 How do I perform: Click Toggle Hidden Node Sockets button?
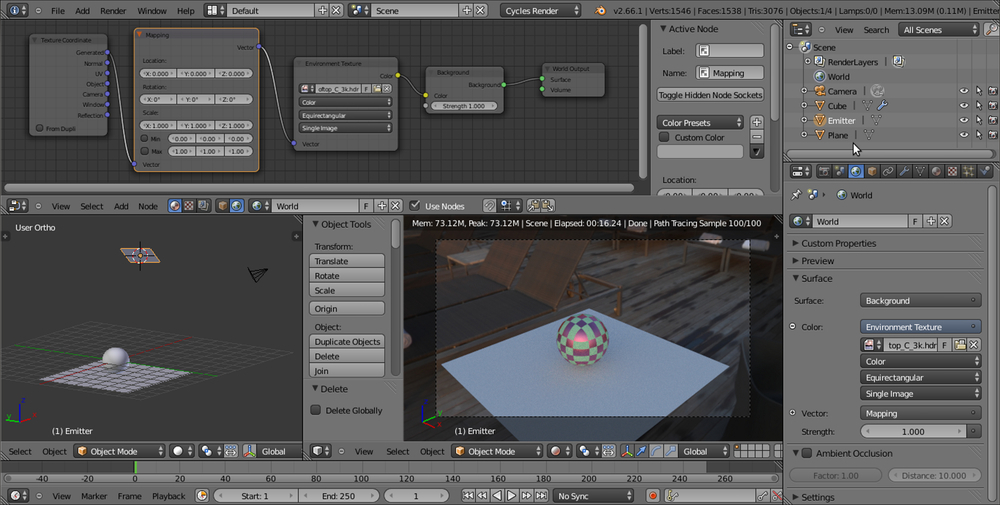(x=710, y=95)
